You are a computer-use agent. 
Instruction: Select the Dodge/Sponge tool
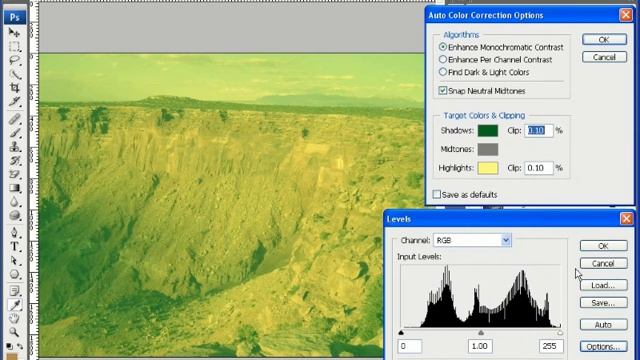14,216
